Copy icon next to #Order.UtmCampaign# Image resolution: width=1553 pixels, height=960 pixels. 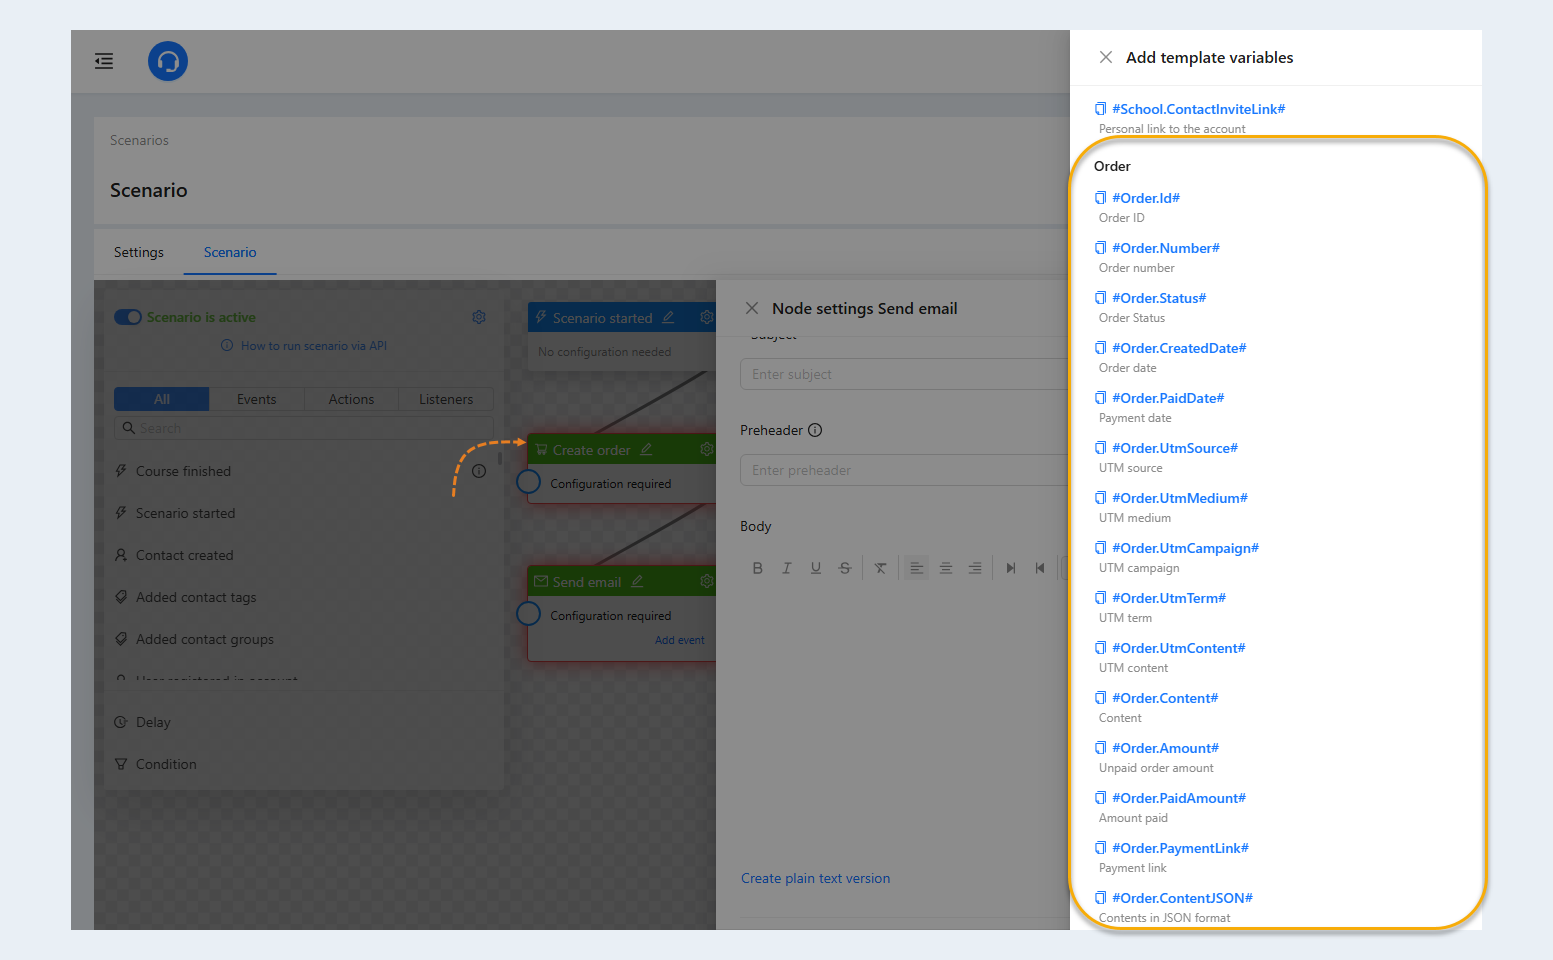[1101, 548]
